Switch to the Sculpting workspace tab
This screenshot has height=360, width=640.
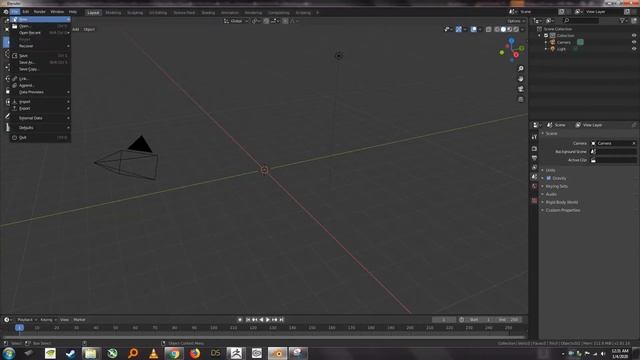click(135, 13)
